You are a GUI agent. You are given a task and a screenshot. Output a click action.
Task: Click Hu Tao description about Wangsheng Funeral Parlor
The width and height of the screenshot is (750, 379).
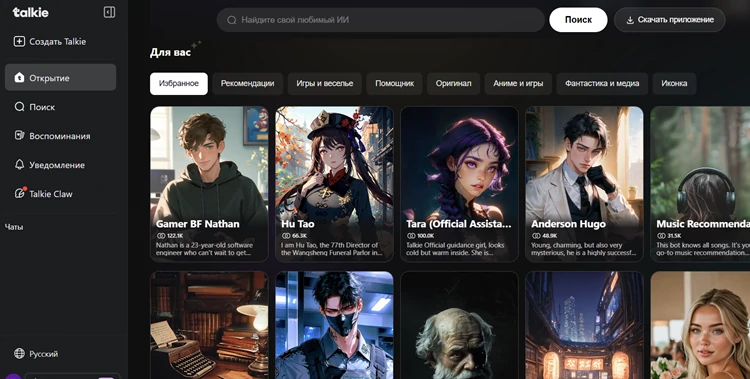pos(331,249)
